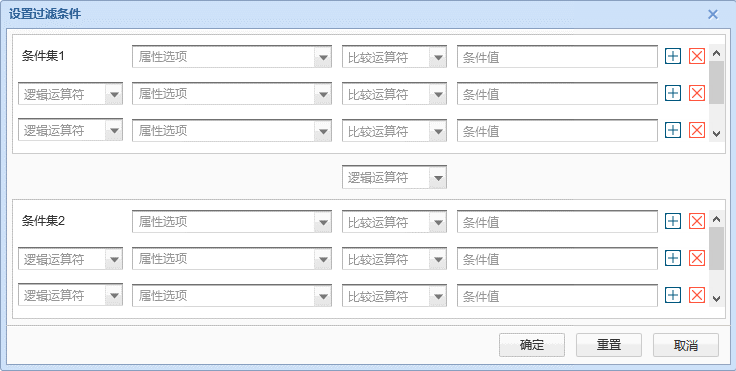Close the 设置过滤条件 dialog with the X
Image resolution: width=736 pixels, height=371 pixels.
click(x=713, y=15)
